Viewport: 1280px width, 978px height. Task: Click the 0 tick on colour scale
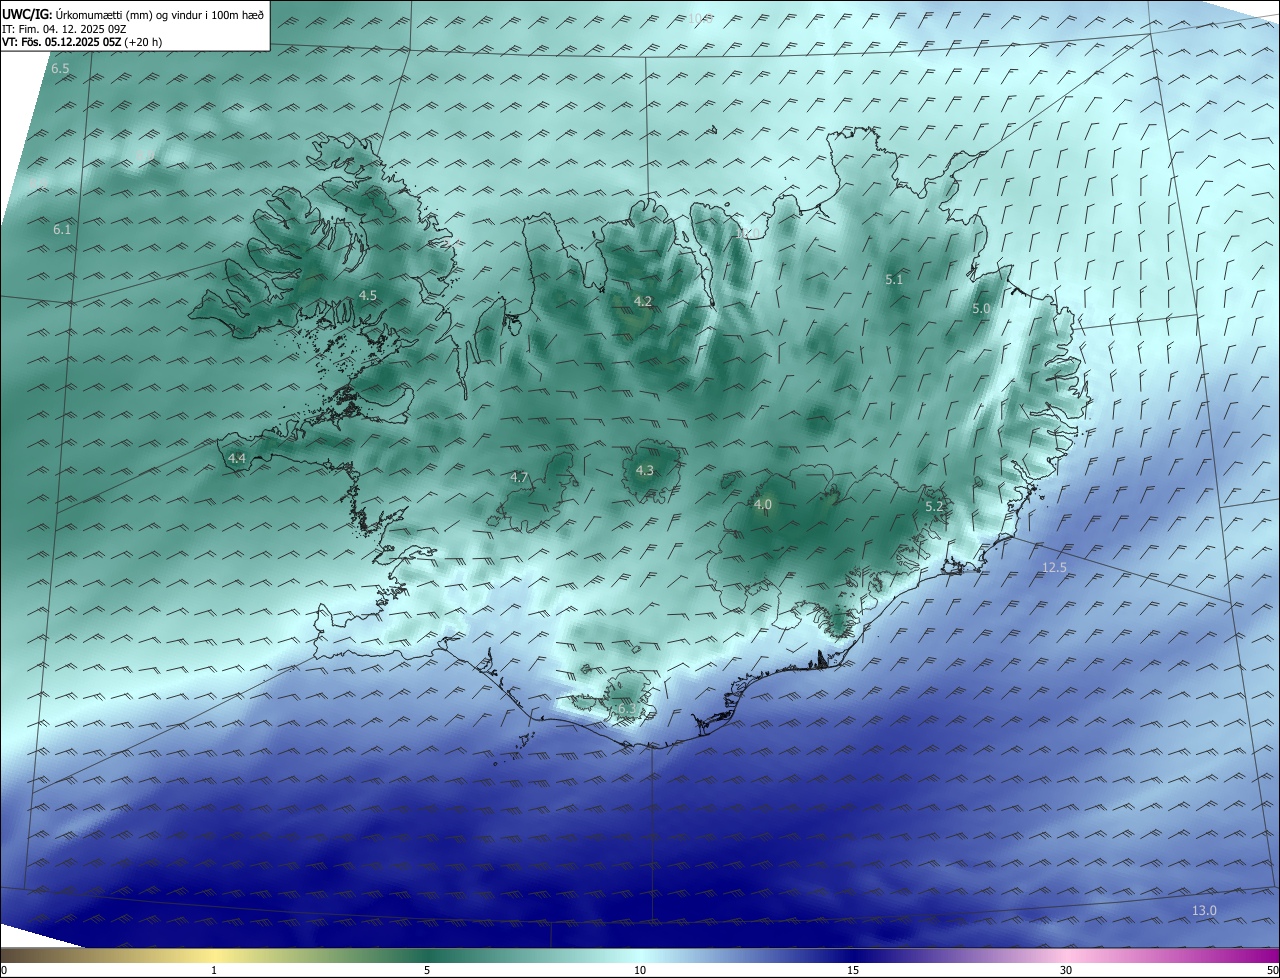point(4,970)
